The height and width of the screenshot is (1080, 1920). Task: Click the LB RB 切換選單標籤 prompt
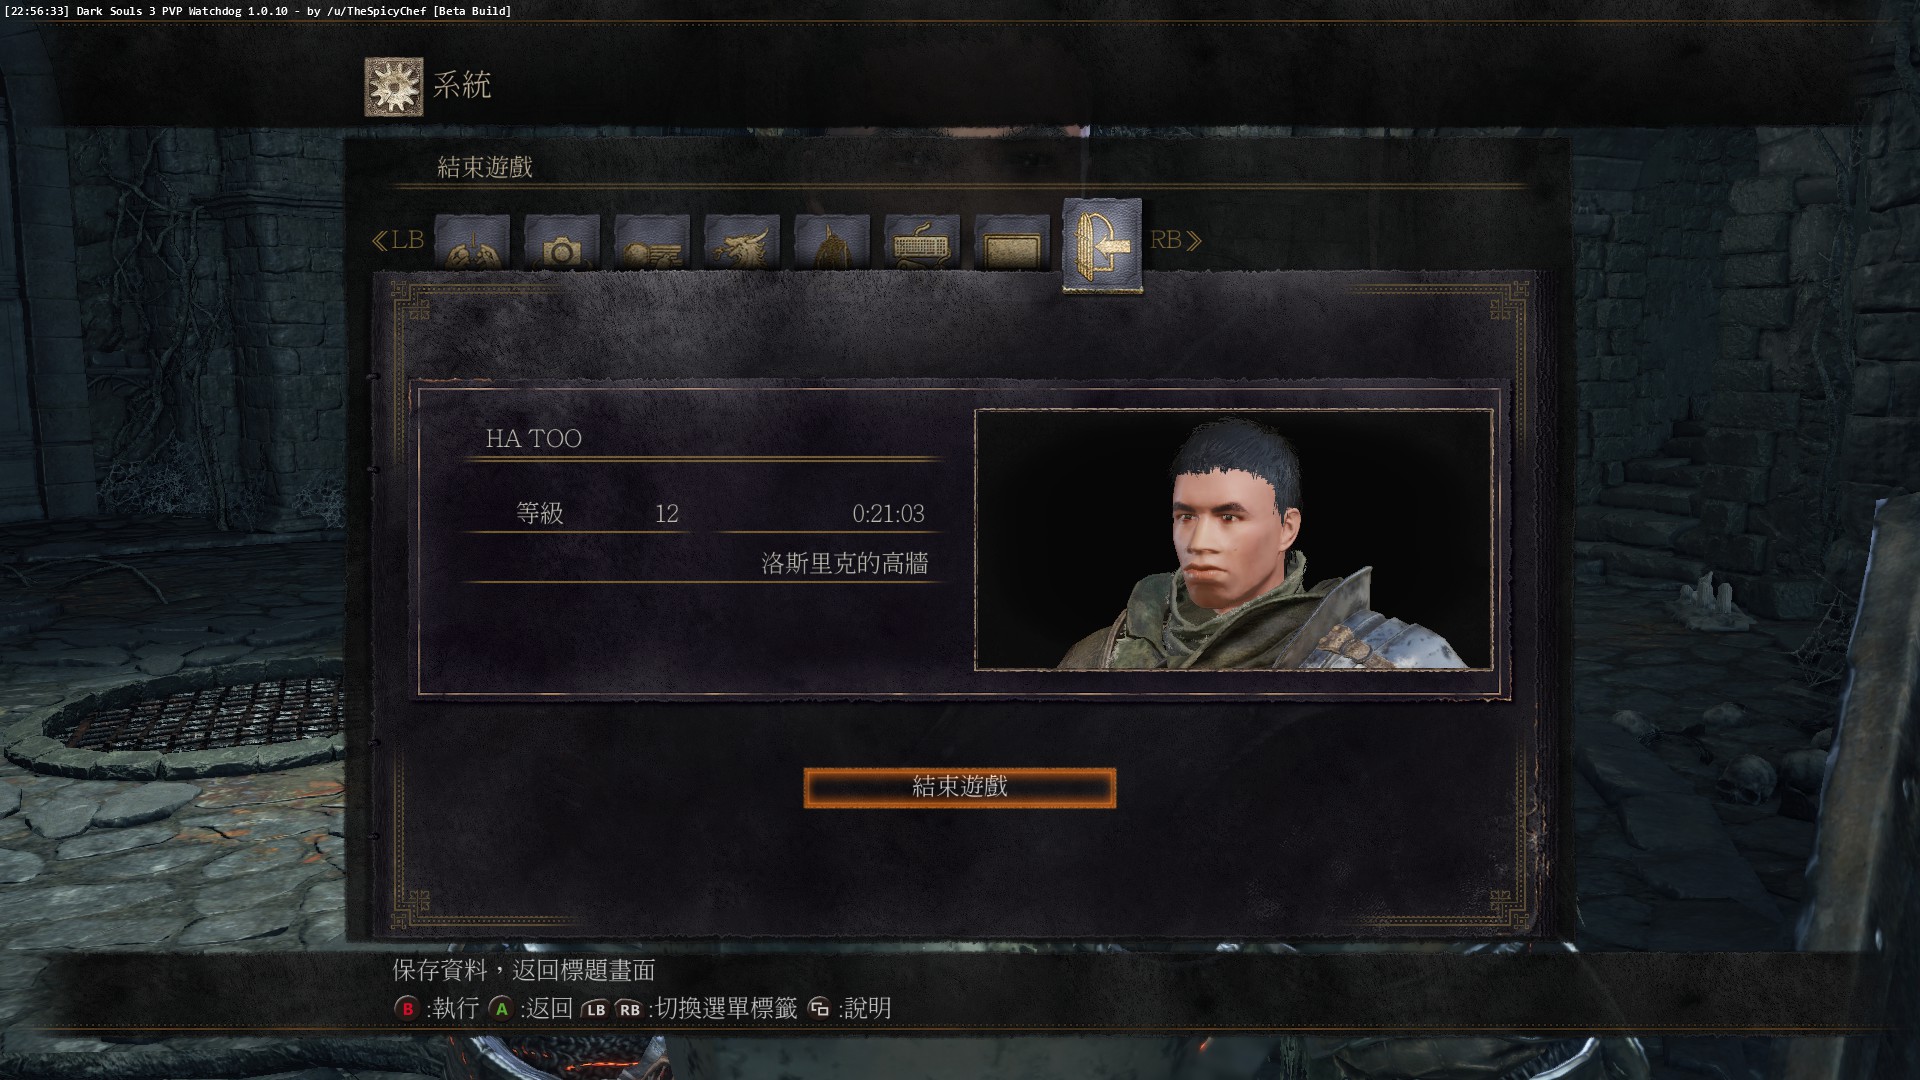click(x=689, y=1008)
